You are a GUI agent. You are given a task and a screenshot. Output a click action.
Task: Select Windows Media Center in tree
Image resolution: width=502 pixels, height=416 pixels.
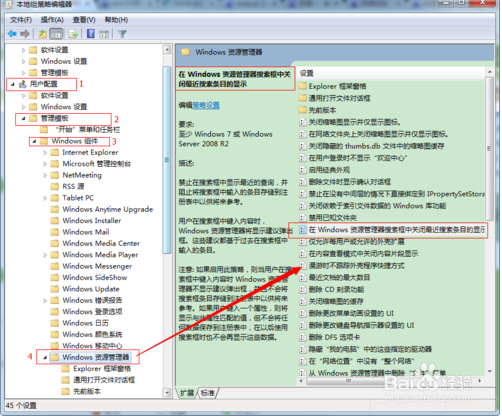(101, 243)
